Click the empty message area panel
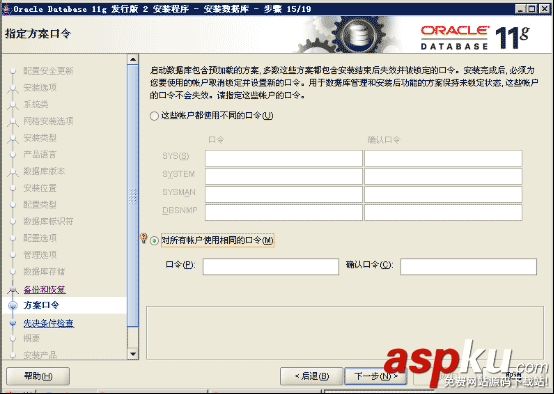 coord(345,333)
